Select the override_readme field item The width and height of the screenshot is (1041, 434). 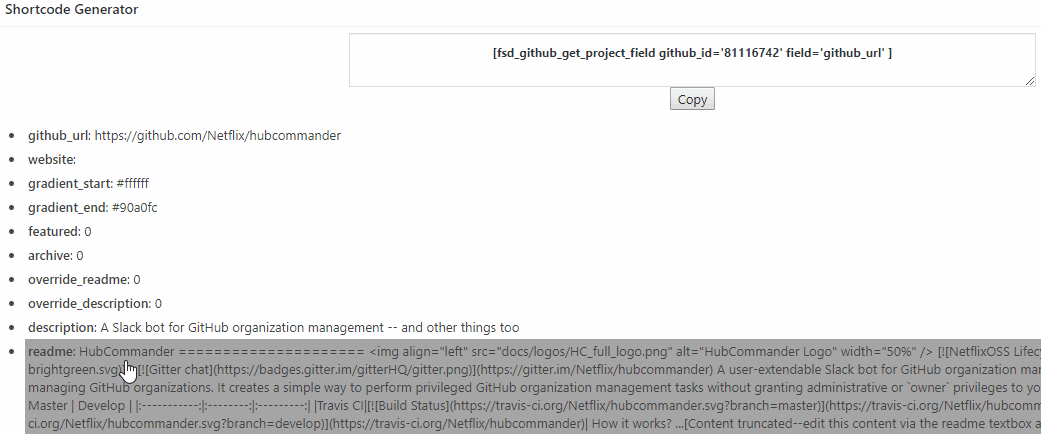[x=84, y=279]
